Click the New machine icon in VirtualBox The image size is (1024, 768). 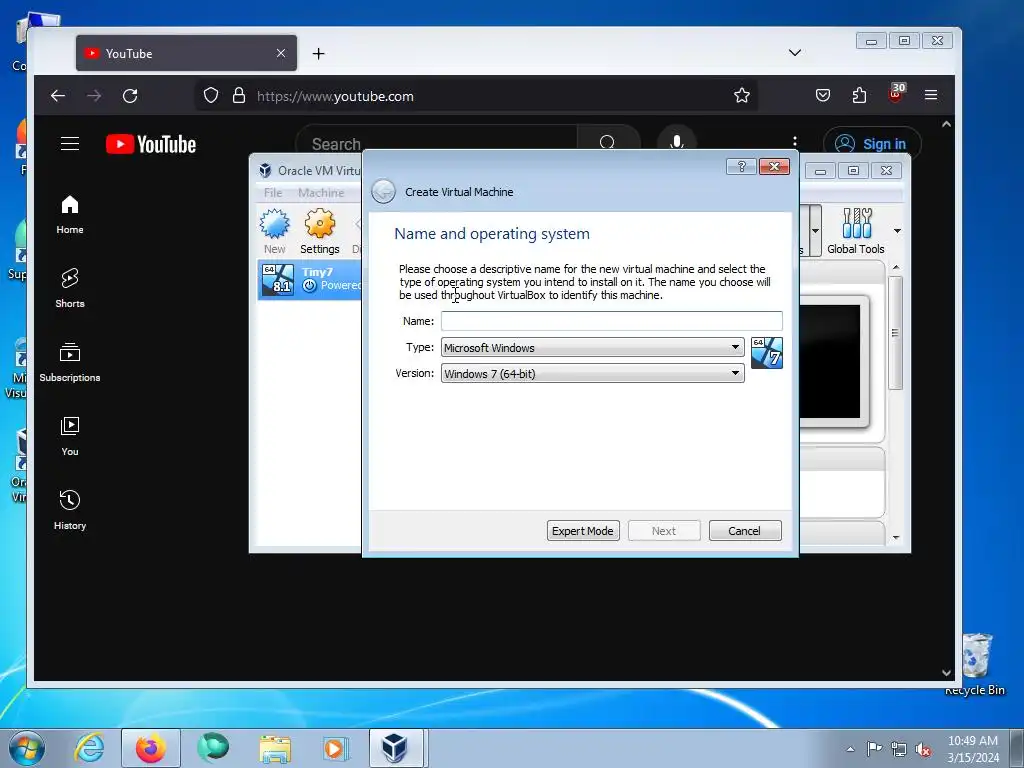(274, 231)
